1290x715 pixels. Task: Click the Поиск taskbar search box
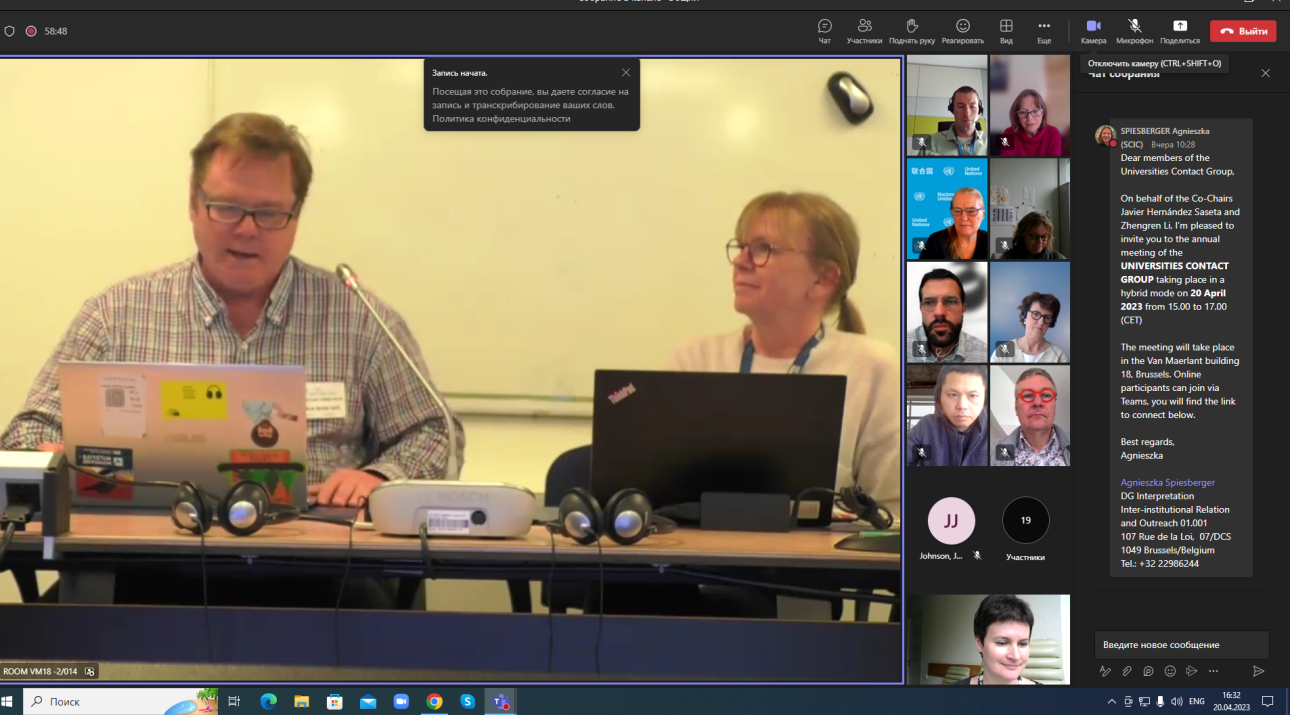tap(120, 701)
